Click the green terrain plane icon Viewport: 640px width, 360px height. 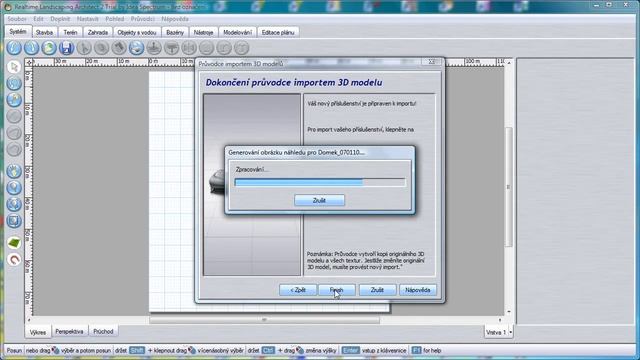(14, 243)
